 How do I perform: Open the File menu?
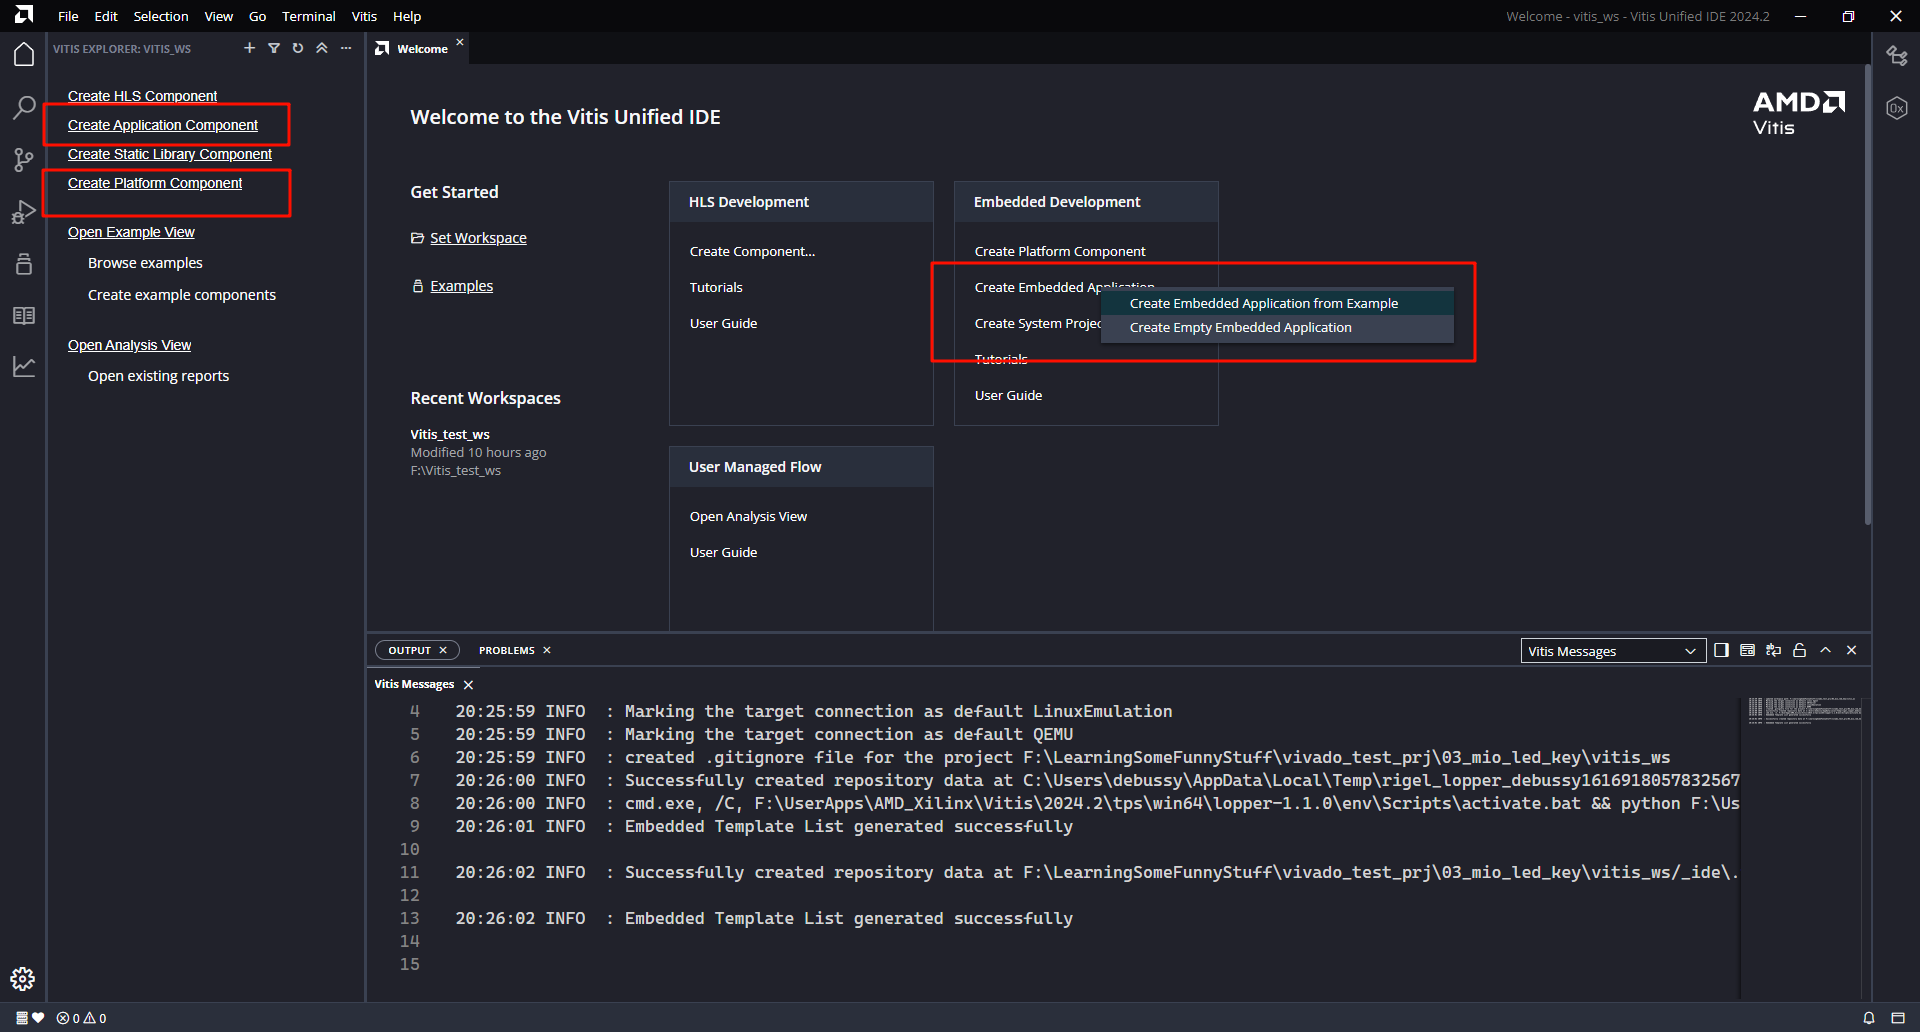click(x=68, y=16)
